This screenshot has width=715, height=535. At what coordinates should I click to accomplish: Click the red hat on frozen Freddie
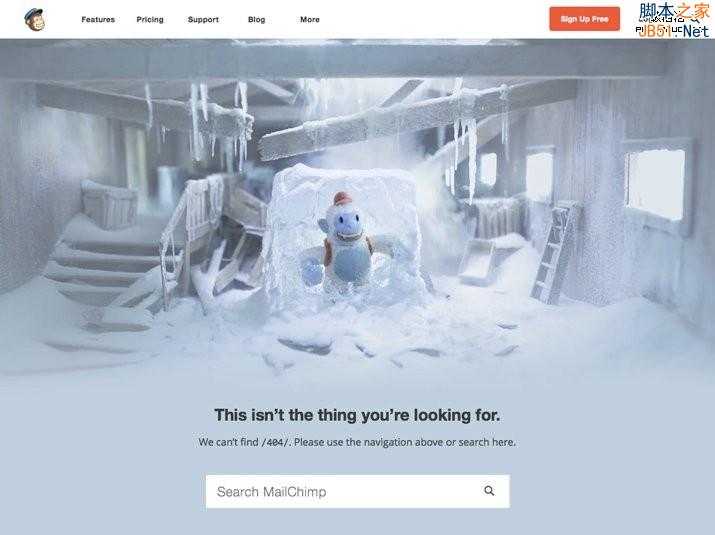(x=342, y=198)
